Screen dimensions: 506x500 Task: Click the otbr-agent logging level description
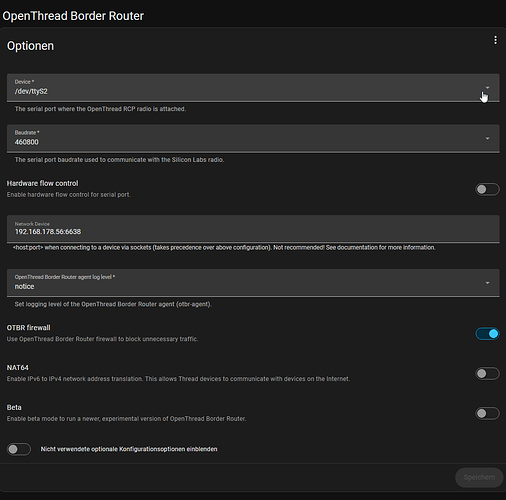click(x=113, y=304)
